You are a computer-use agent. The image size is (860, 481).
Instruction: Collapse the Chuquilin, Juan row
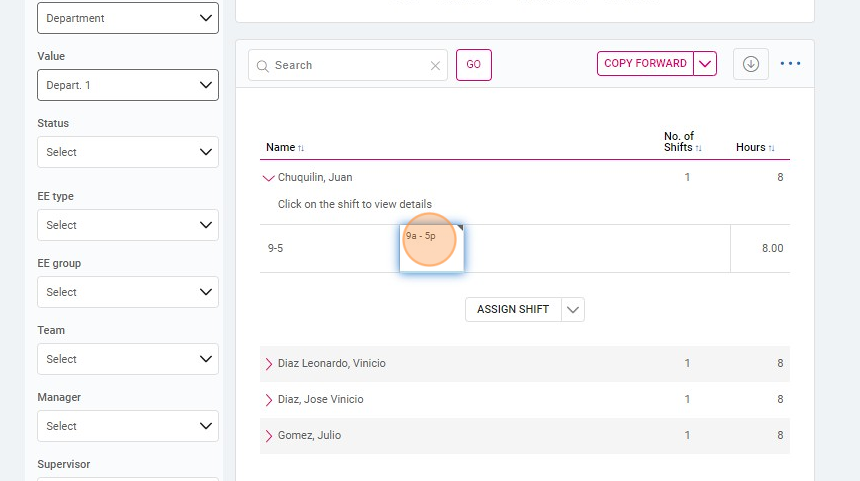[x=268, y=178]
